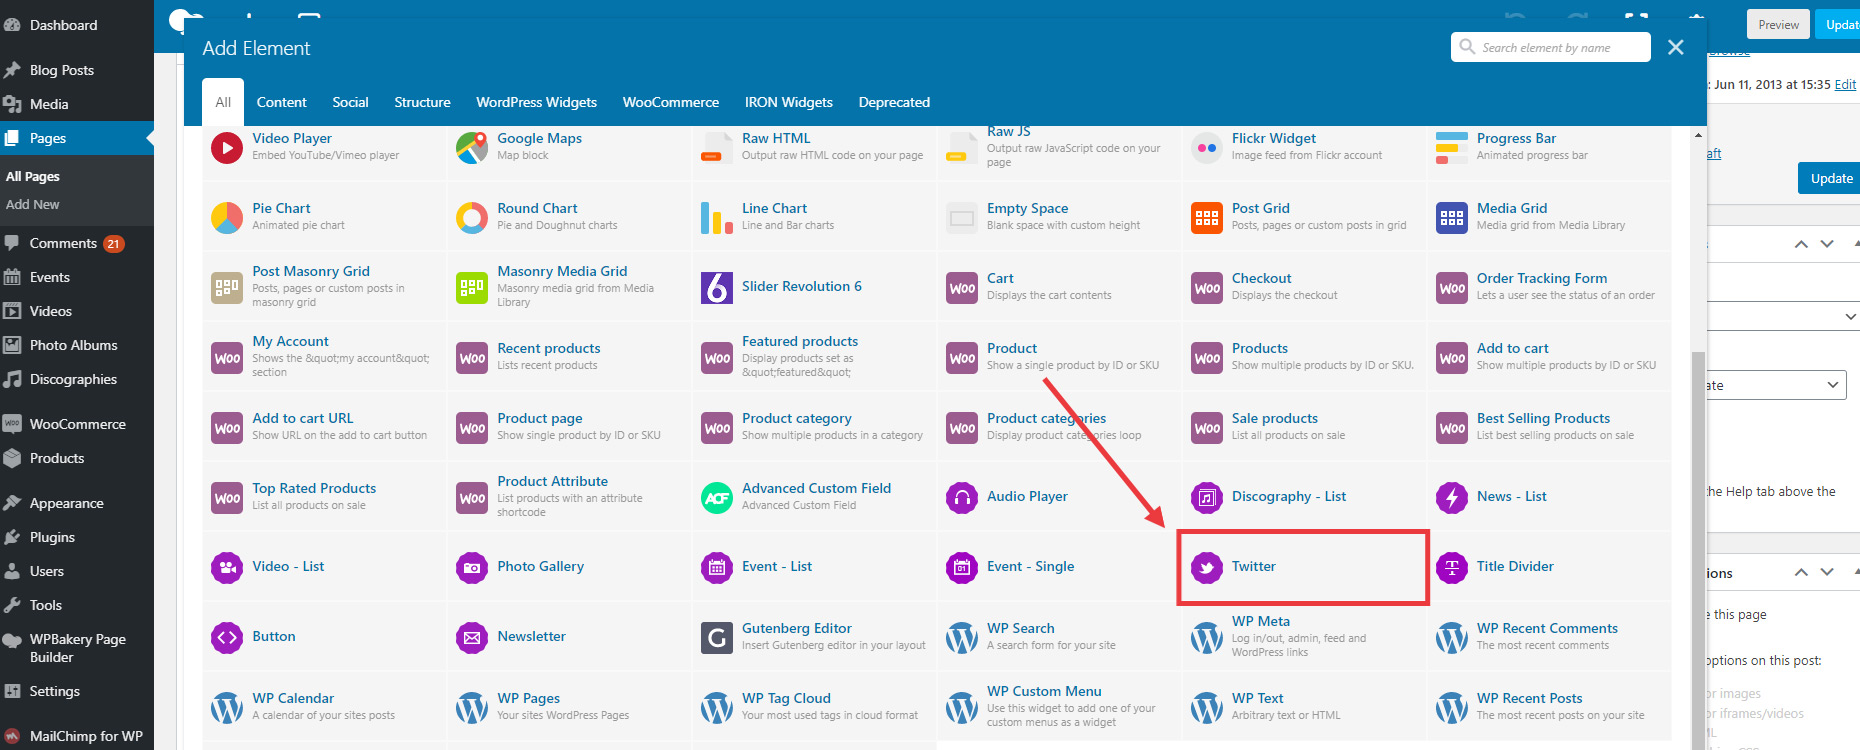View the WooCommerce elements tab
Image resolution: width=1860 pixels, height=750 pixels.
671,102
